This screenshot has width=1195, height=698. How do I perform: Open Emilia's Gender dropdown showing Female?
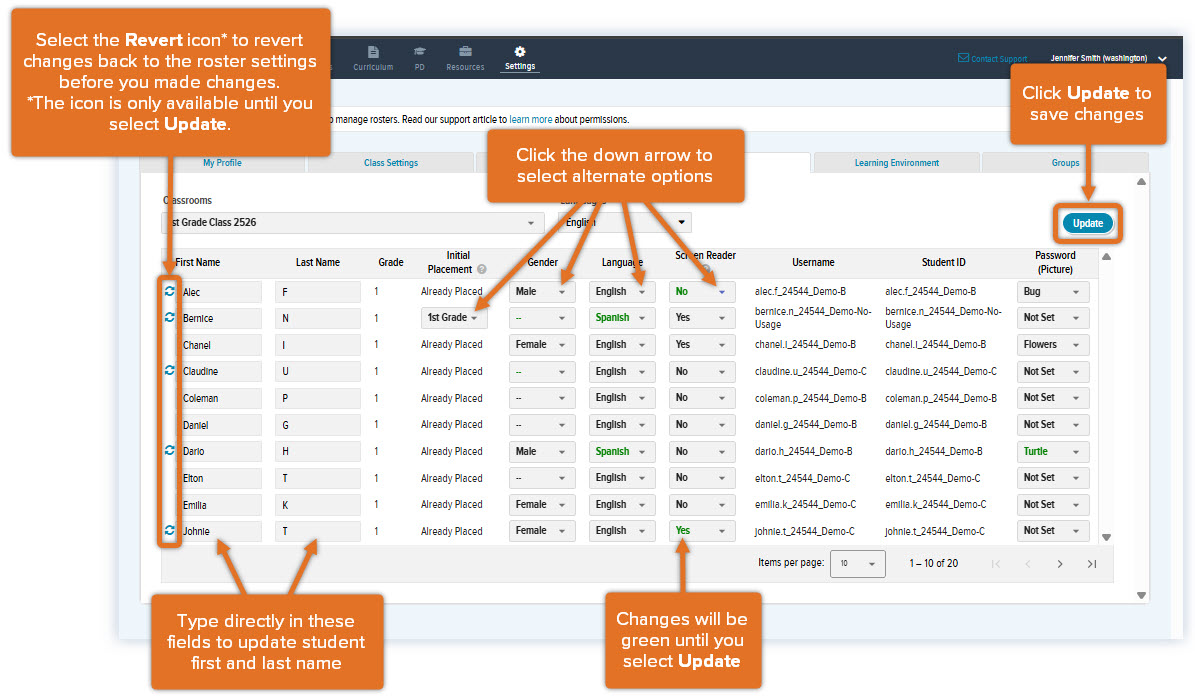tap(541, 504)
